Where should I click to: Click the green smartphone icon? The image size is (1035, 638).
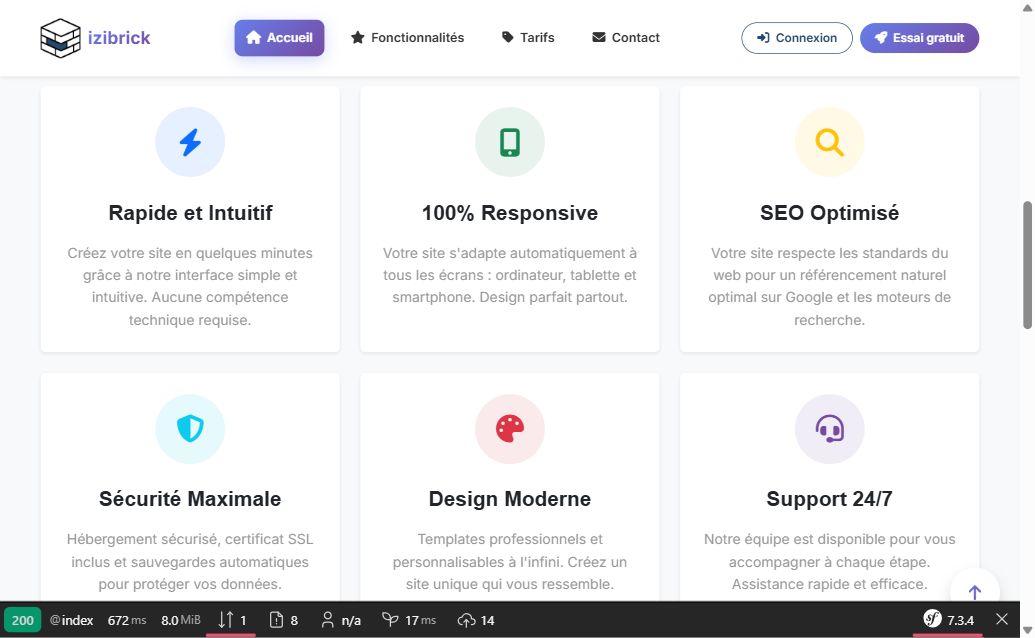tap(510, 142)
